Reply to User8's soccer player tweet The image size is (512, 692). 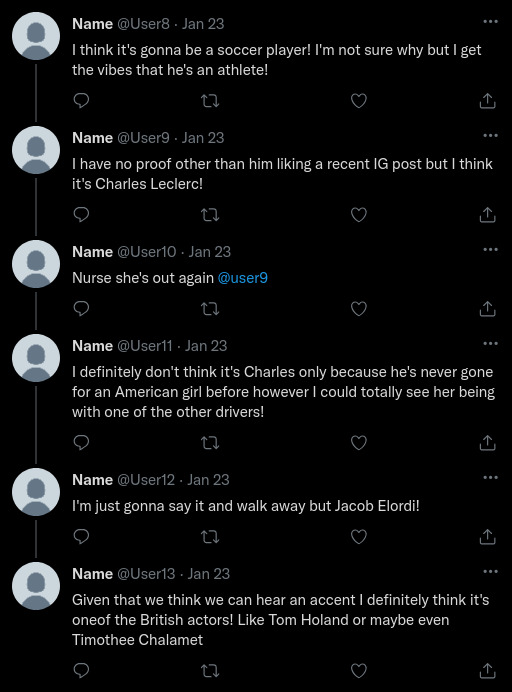coord(81,101)
